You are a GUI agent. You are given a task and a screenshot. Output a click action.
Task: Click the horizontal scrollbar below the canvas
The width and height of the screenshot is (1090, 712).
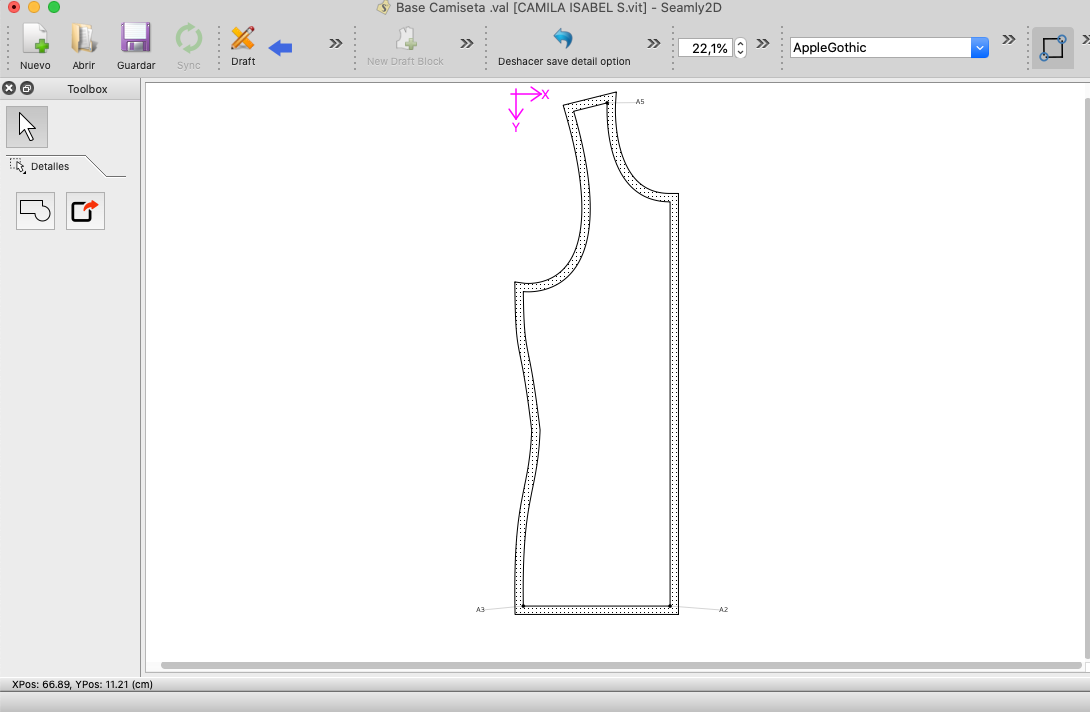(620, 665)
